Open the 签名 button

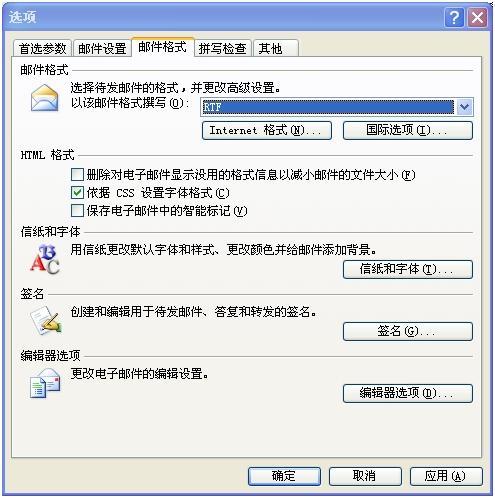[408, 331]
